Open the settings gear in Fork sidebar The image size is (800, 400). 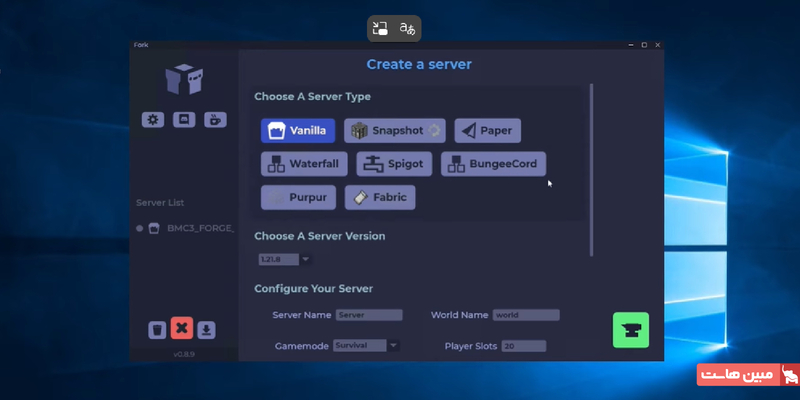153,120
